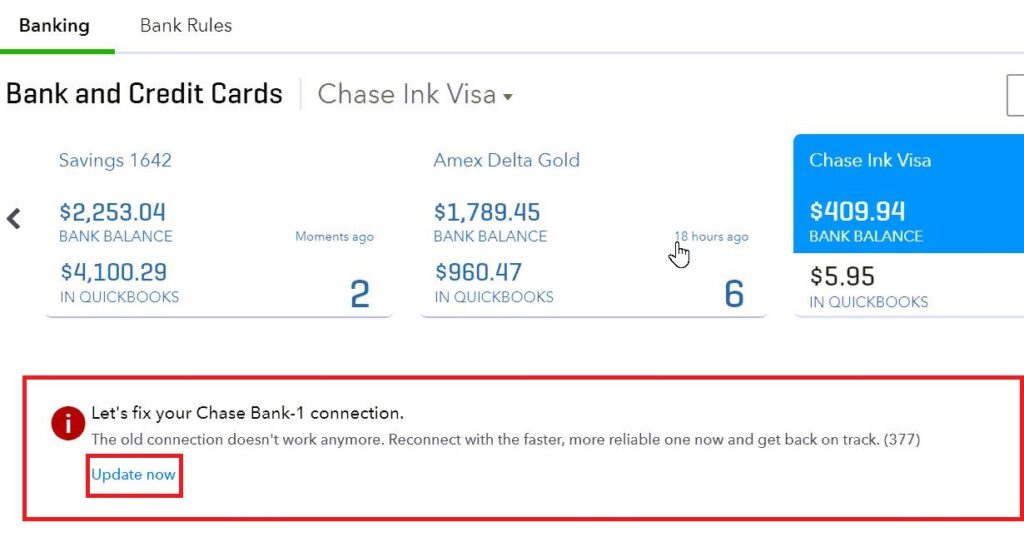Click the red error info icon
The height and width of the screenshot is (537, 1024).
tap(68, 424)
